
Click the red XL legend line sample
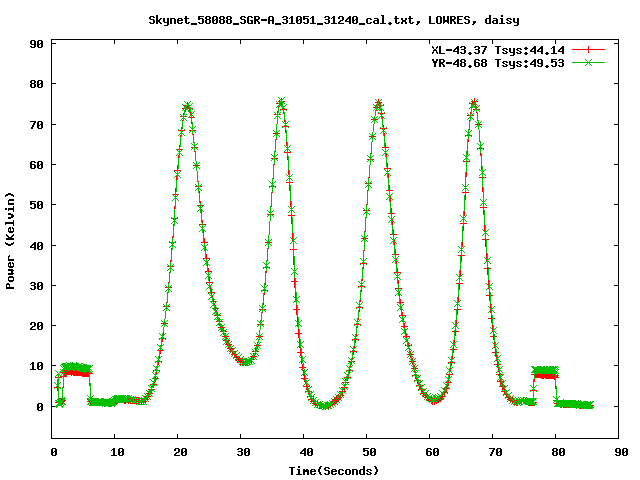click(588, 50)
